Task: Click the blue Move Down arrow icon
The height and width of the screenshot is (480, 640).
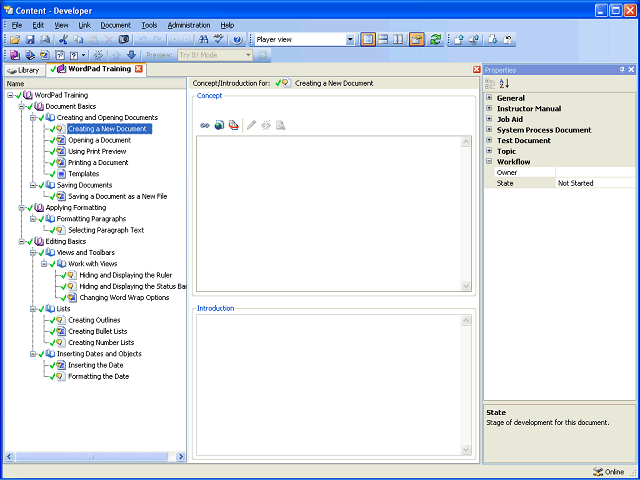Action: [x=131, y=55]
